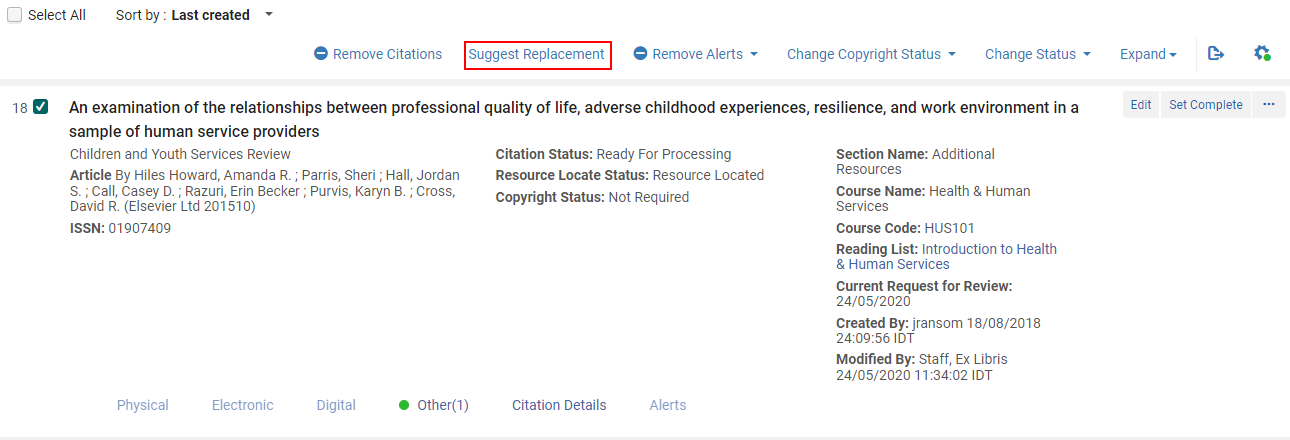This screenshot has width=1290, height=440.
Task: Tick the Select All checkbox
Action: click(x=15, y=15)
